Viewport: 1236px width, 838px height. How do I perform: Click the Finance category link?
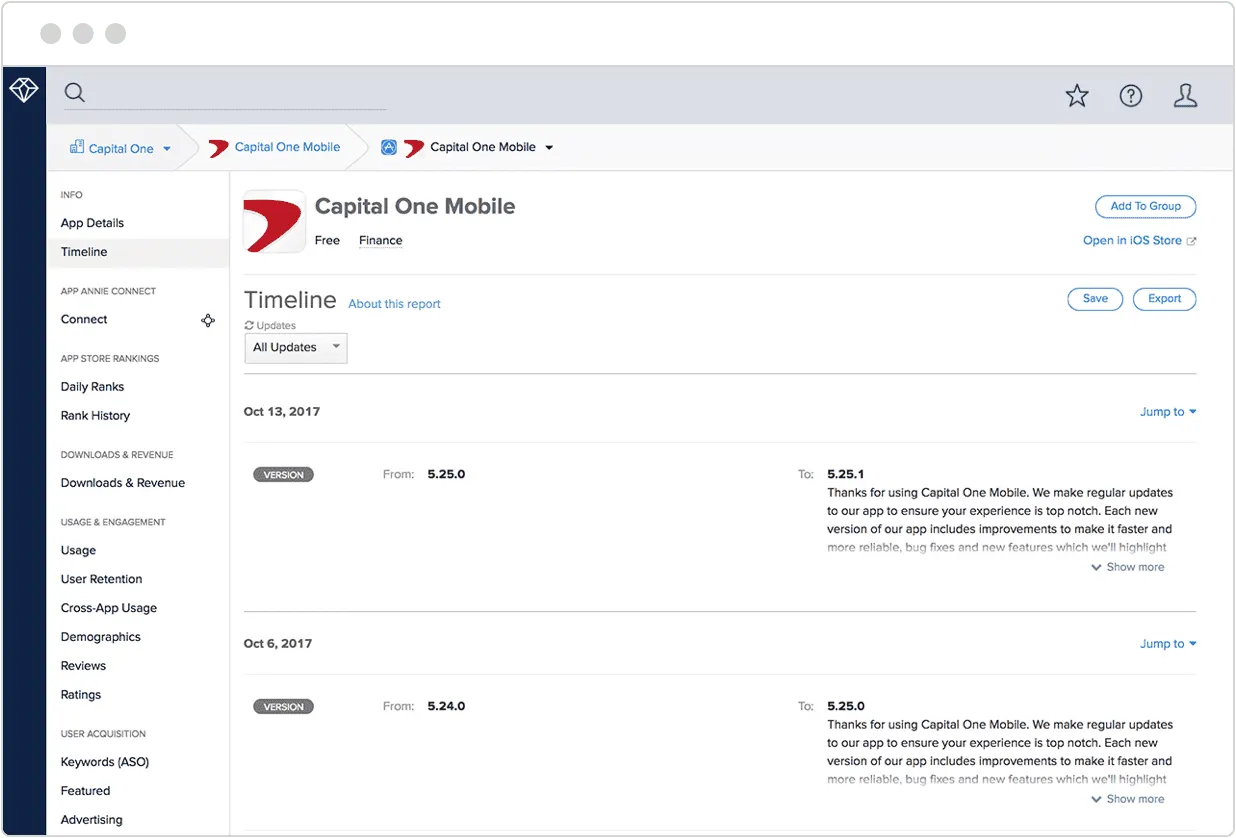380,241
